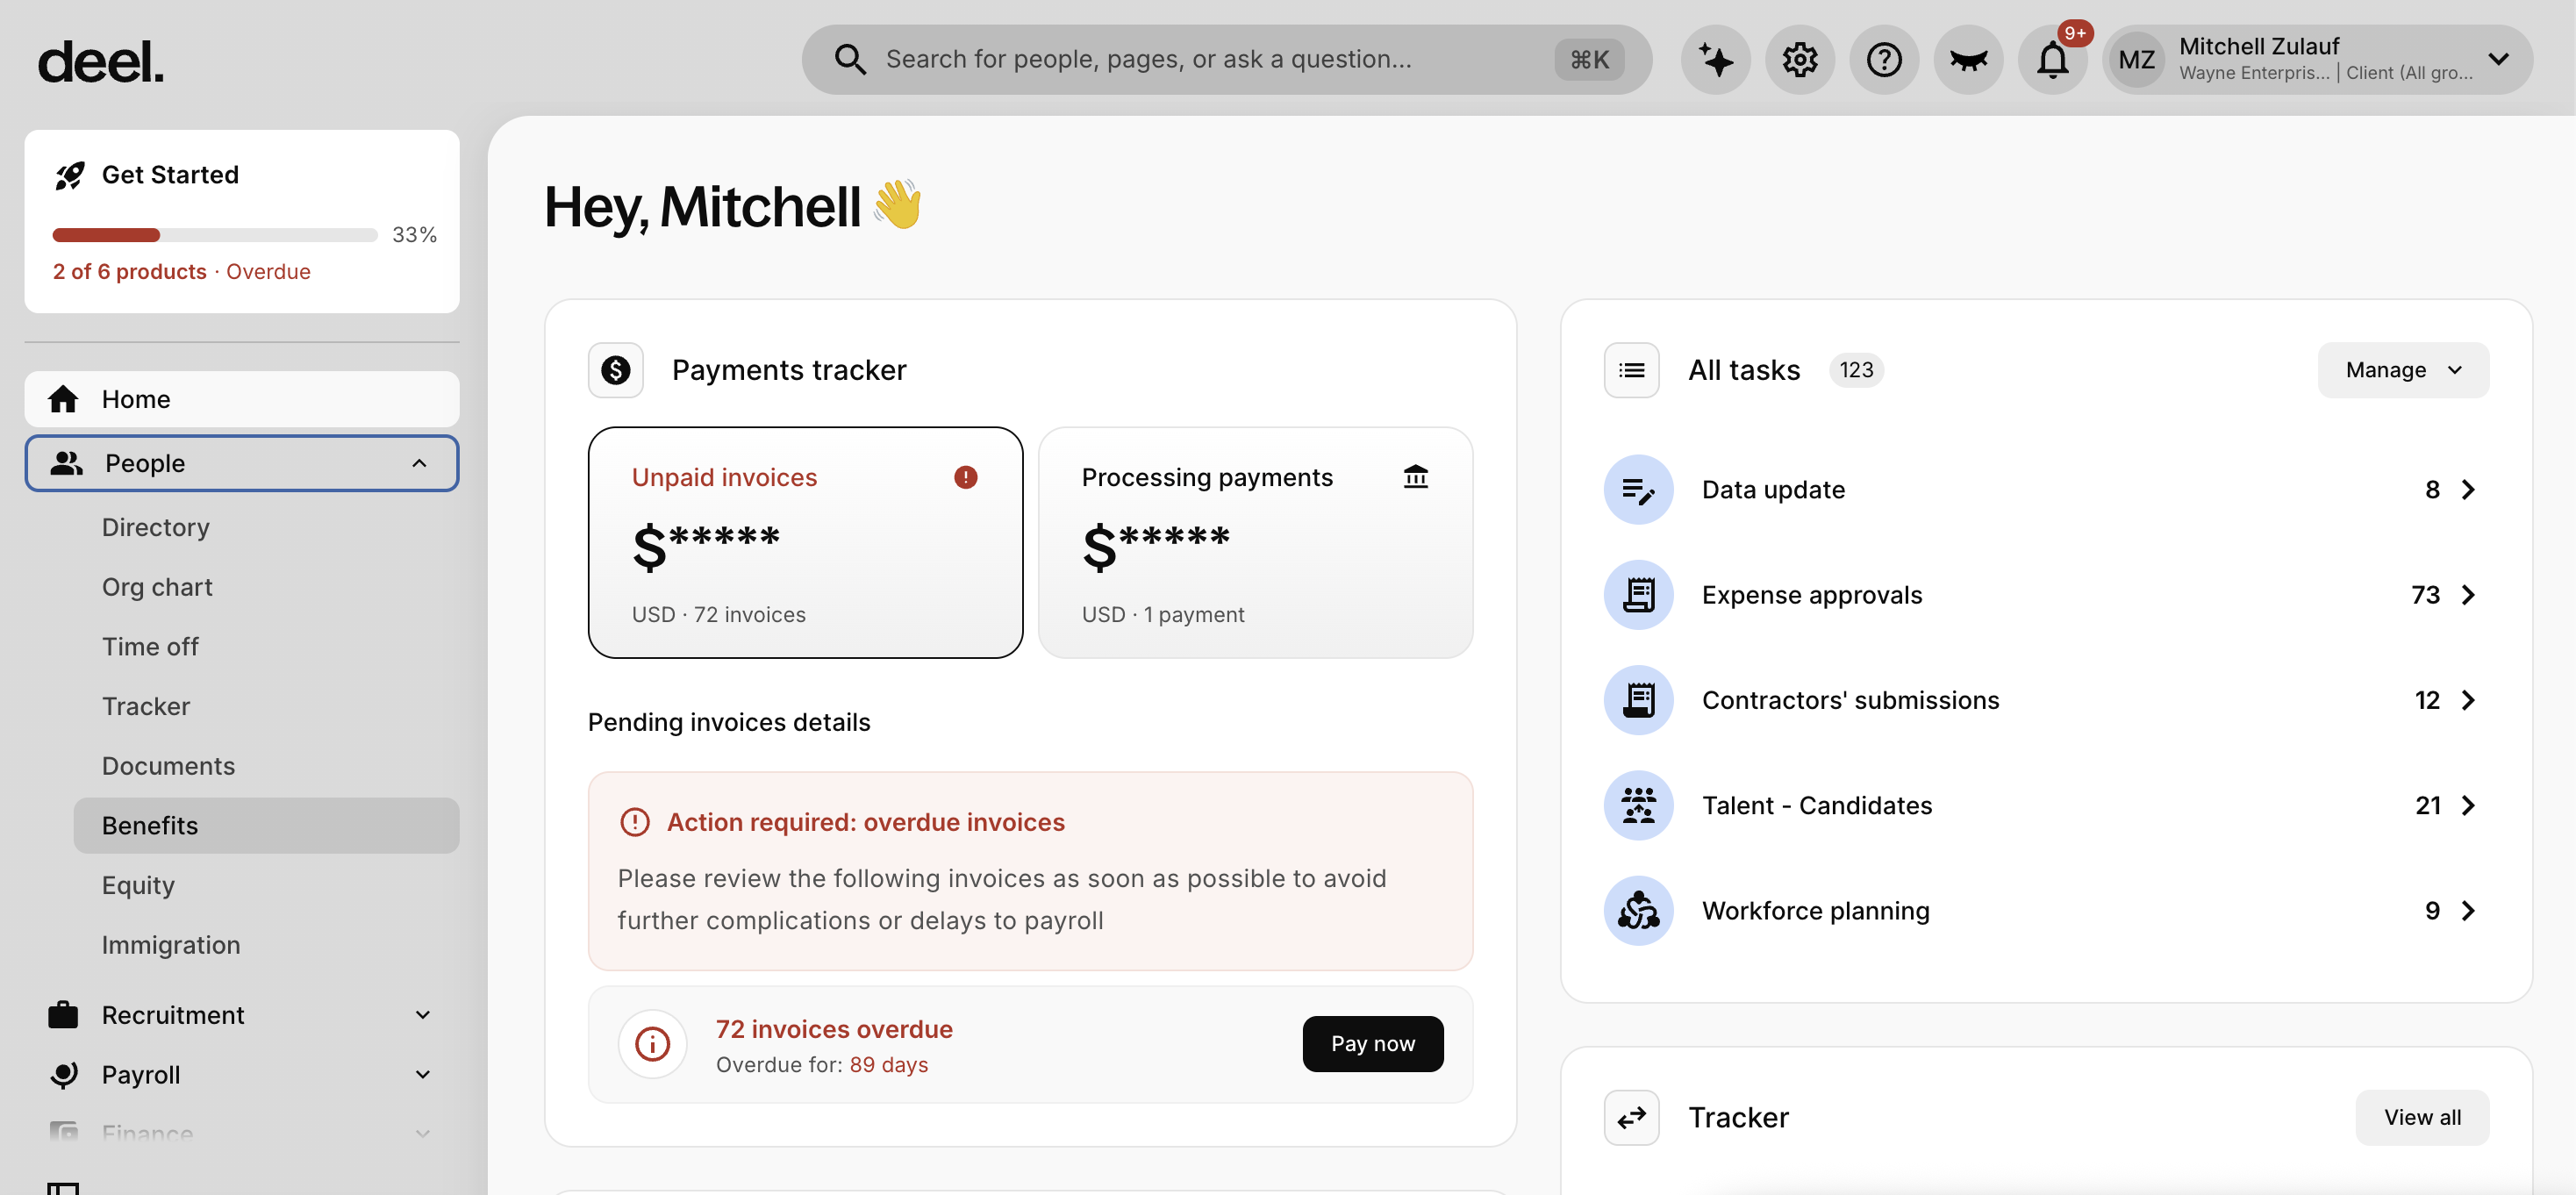Viewport: 2576px width, 1195px height.
Task: Open Directory under People
Action: tap(155, 527)
